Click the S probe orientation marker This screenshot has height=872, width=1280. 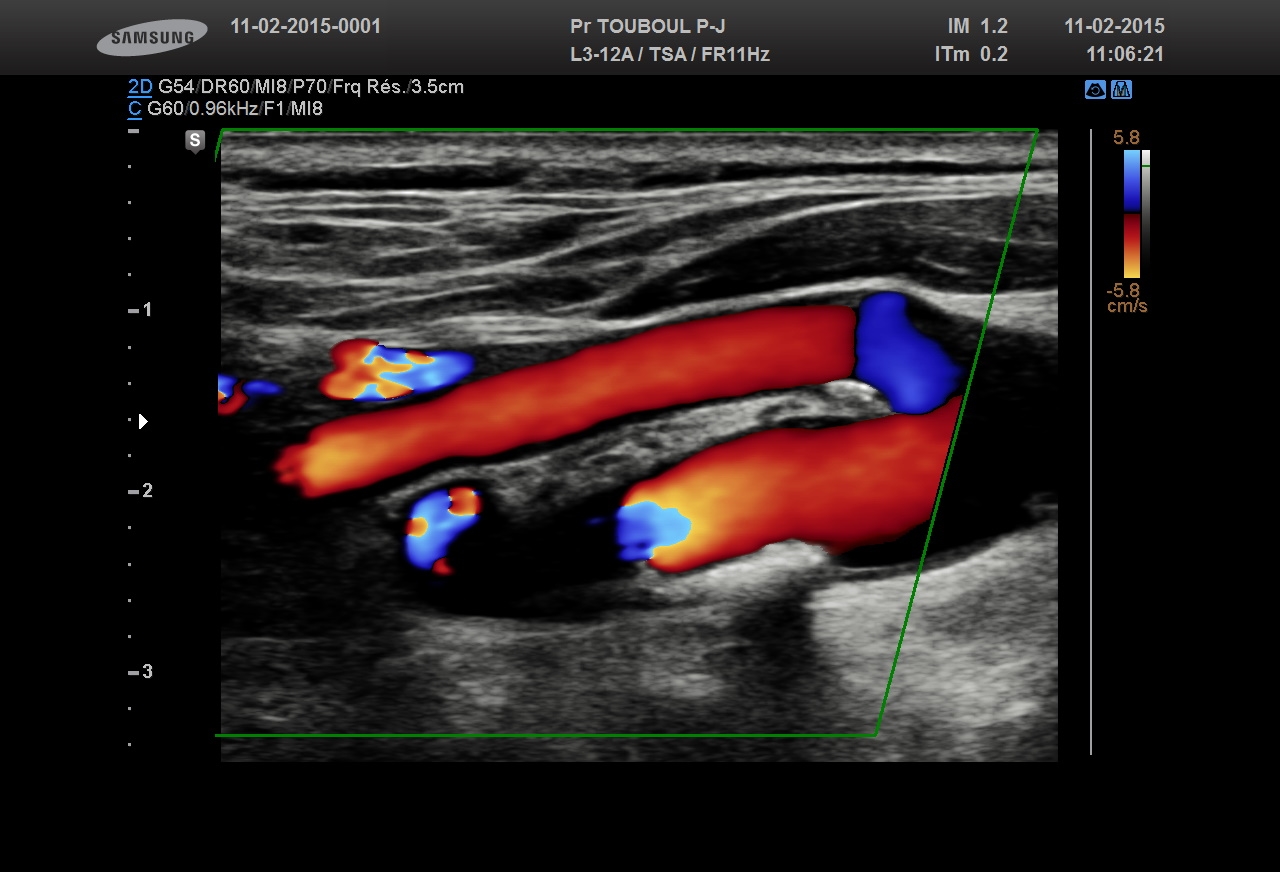195,141
